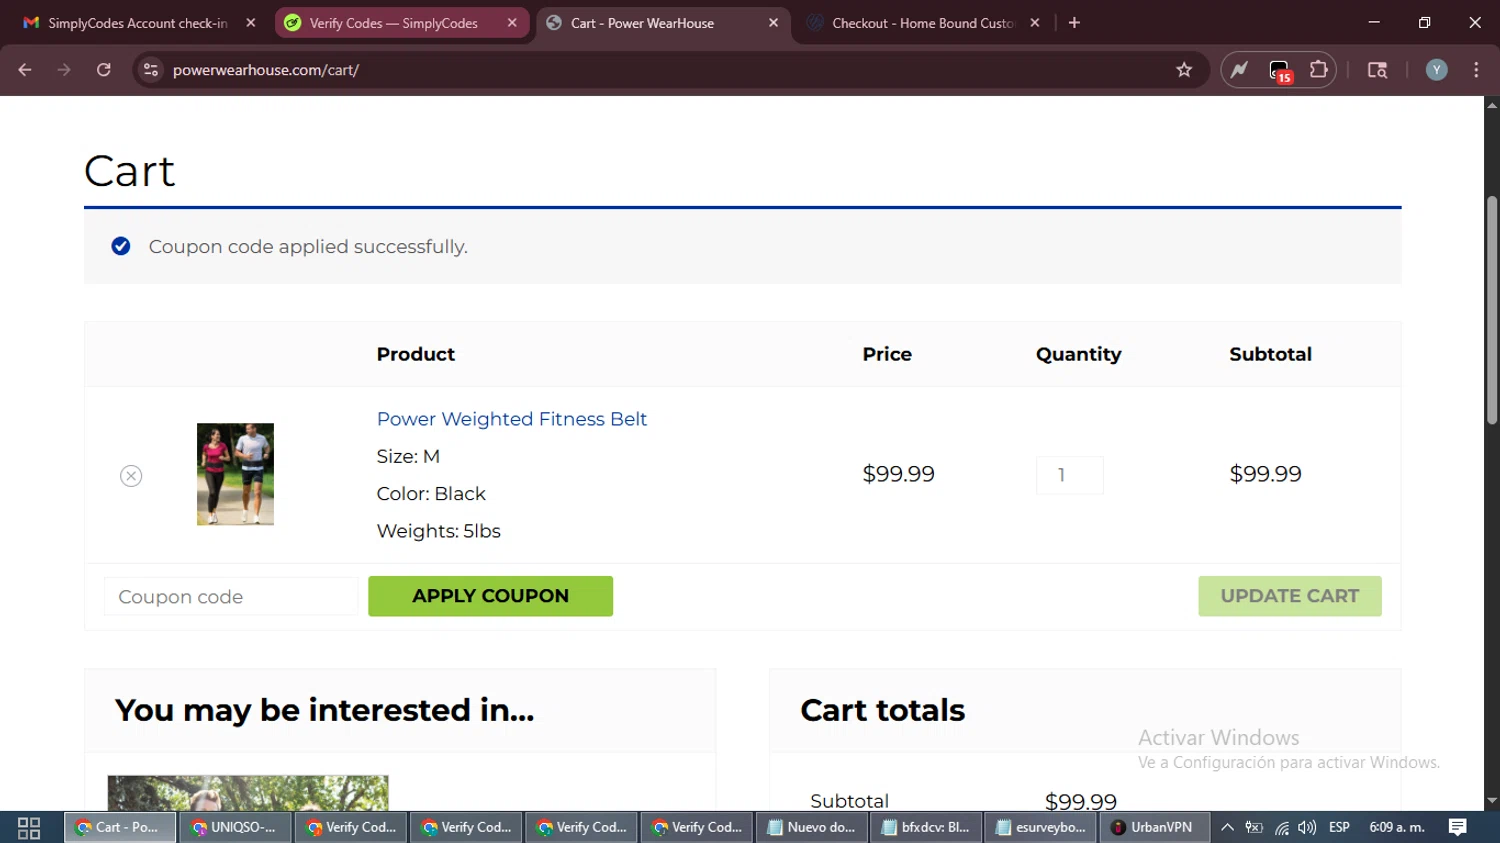Open the Nuevo do... taskbar document
1500x843 pixels.
(x=812, y=828)
